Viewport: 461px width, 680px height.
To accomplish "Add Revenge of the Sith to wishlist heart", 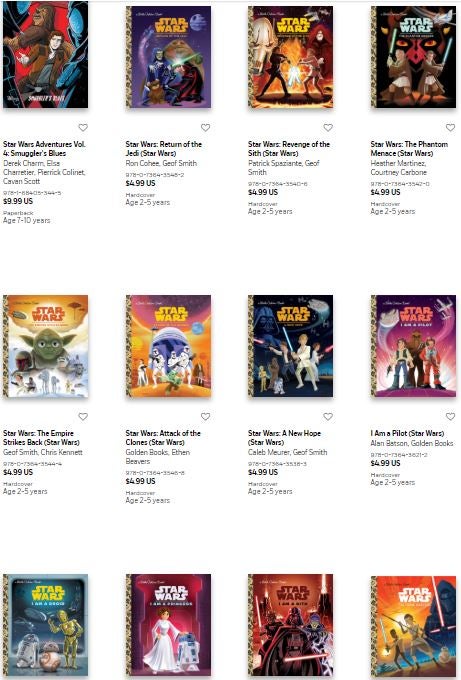I will (x=328, y=128).
